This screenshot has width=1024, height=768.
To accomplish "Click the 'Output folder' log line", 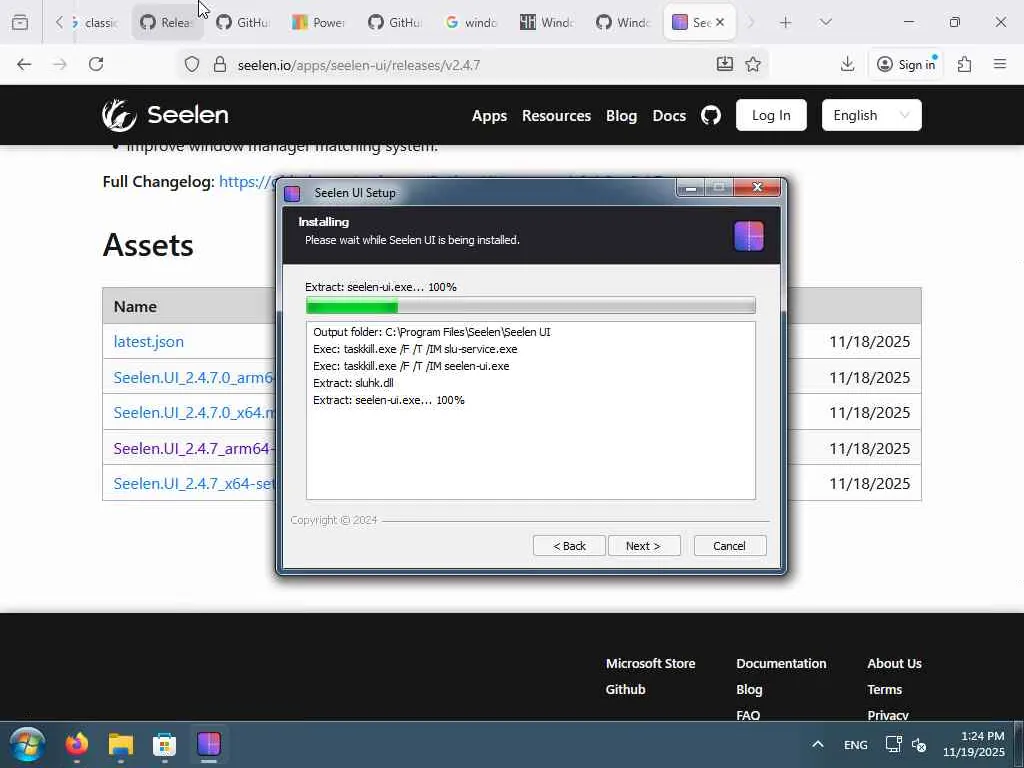I will (432, 332).
